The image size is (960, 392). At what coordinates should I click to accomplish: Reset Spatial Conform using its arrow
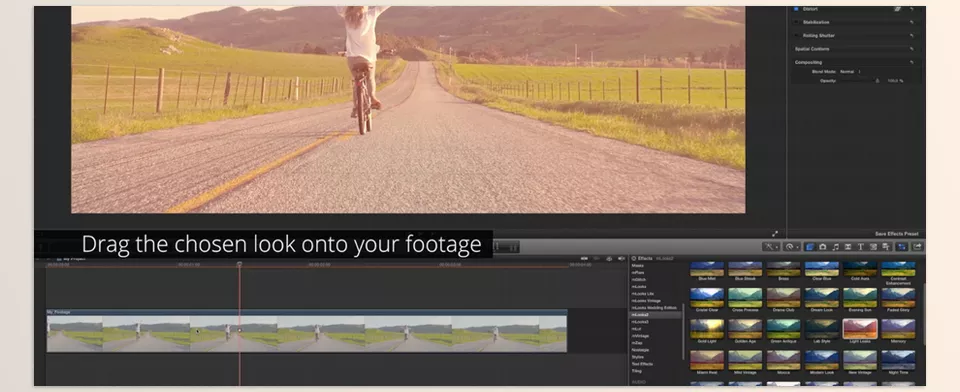click(x=912, y=49)
